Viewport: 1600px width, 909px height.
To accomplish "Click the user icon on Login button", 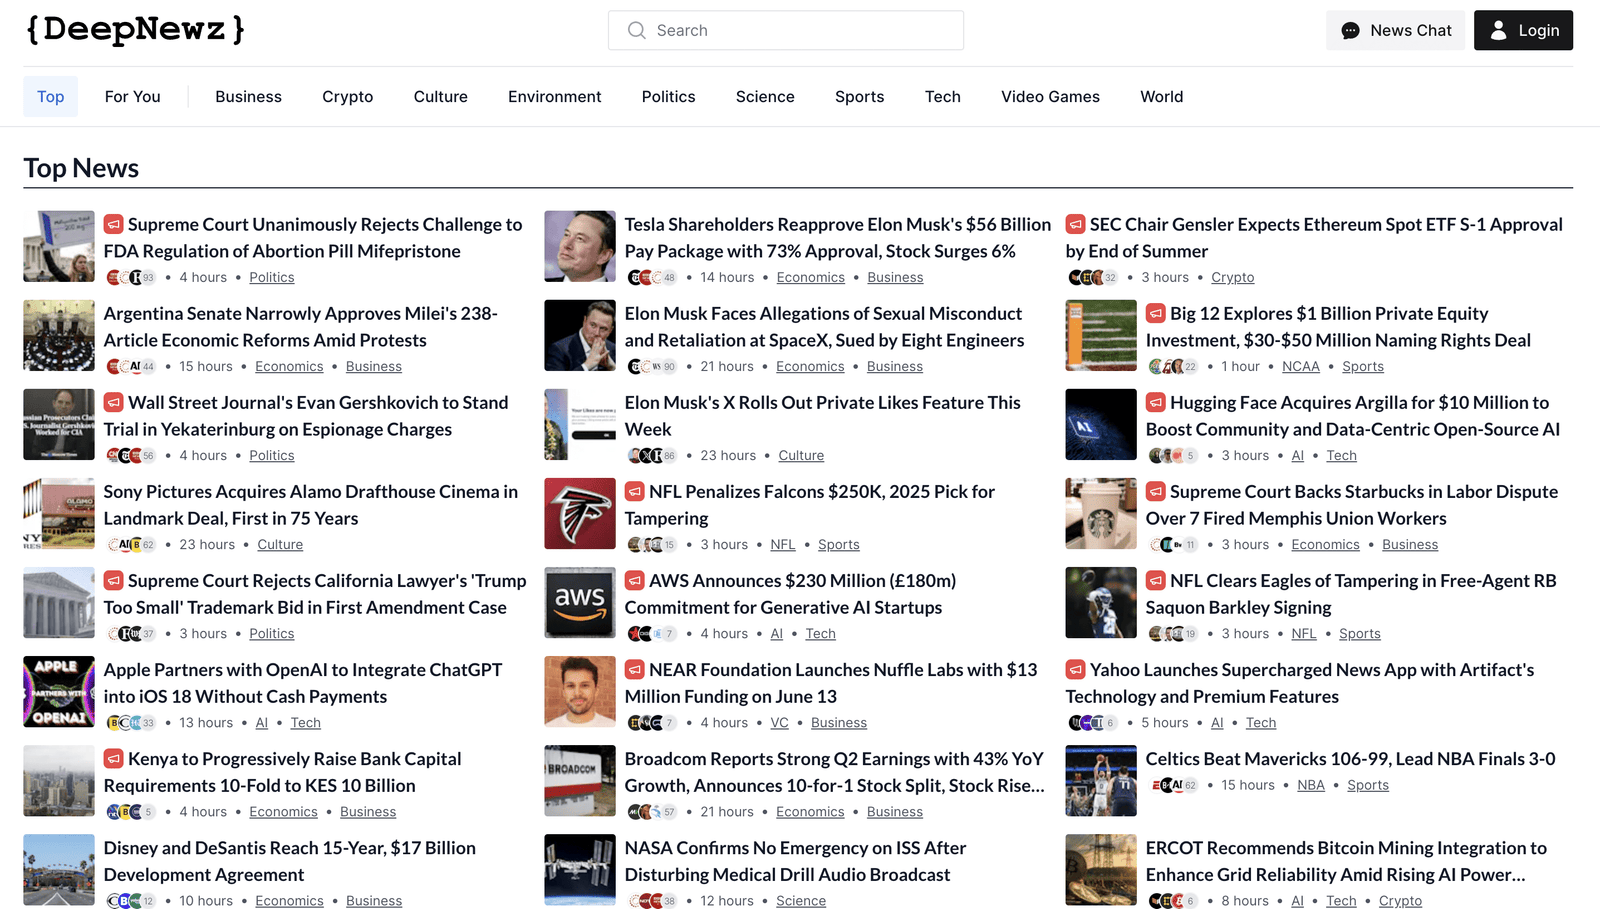I will (x=1498, y=31).
